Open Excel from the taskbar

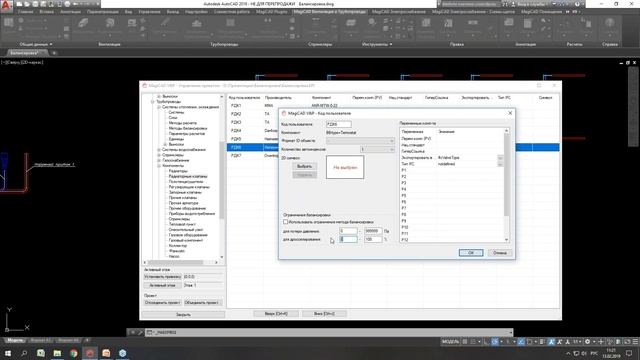pos(41,353)
